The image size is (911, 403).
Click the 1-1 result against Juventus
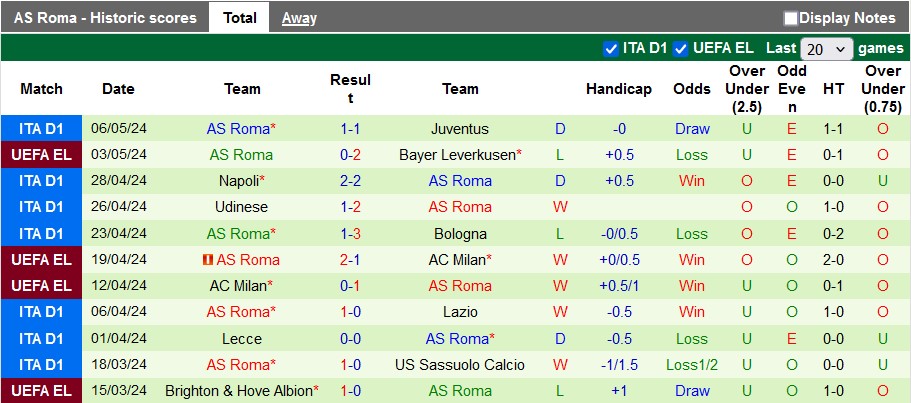(350, 129)
